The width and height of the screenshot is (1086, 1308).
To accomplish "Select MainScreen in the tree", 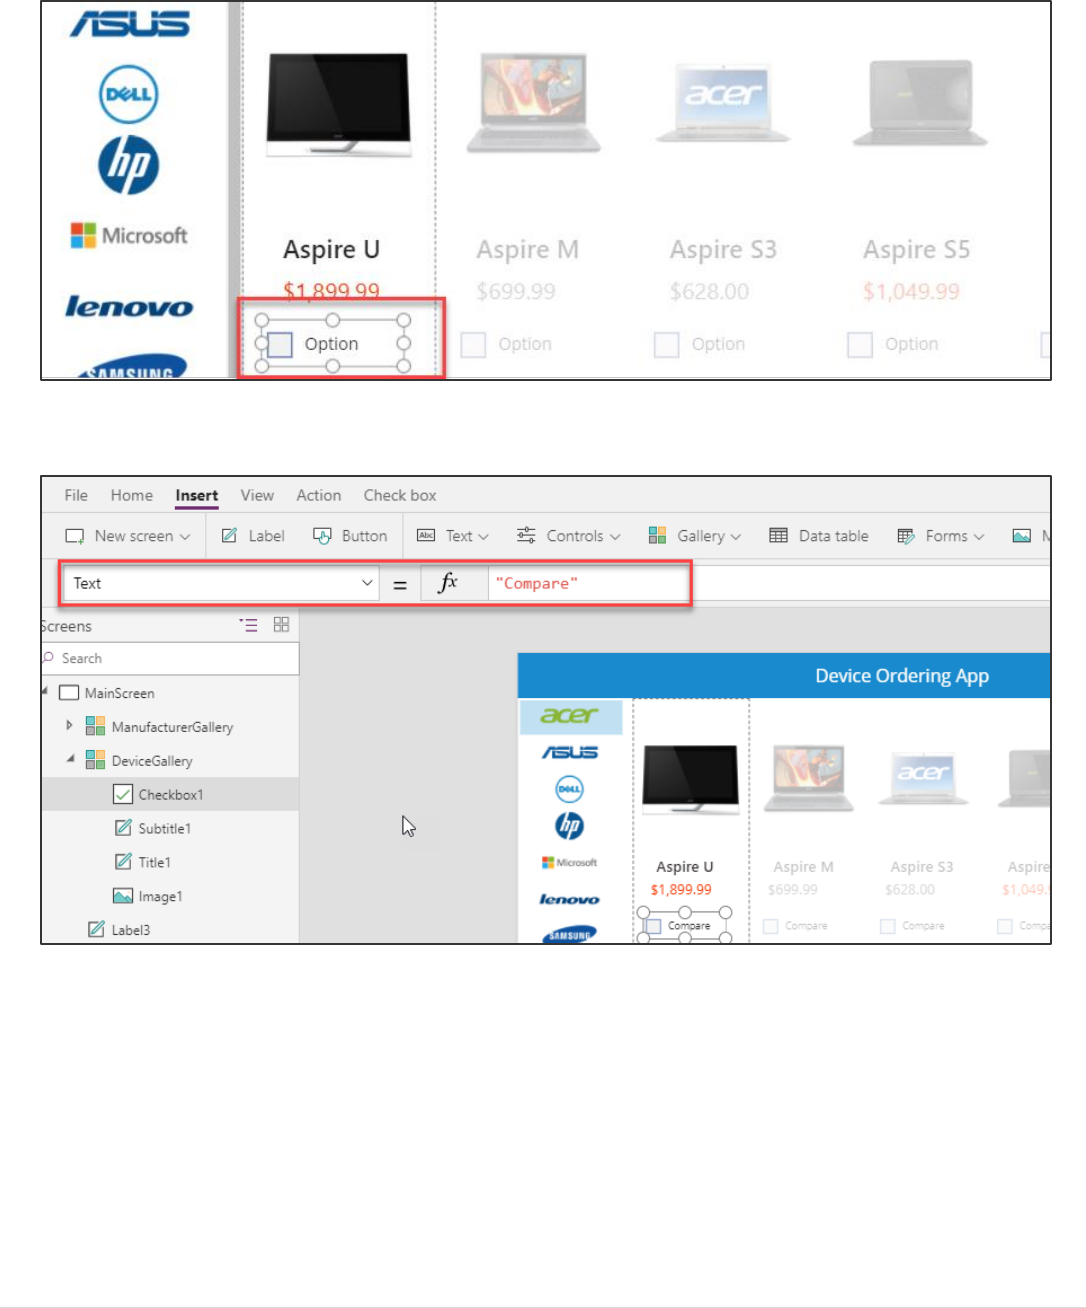I will [119, 693].
